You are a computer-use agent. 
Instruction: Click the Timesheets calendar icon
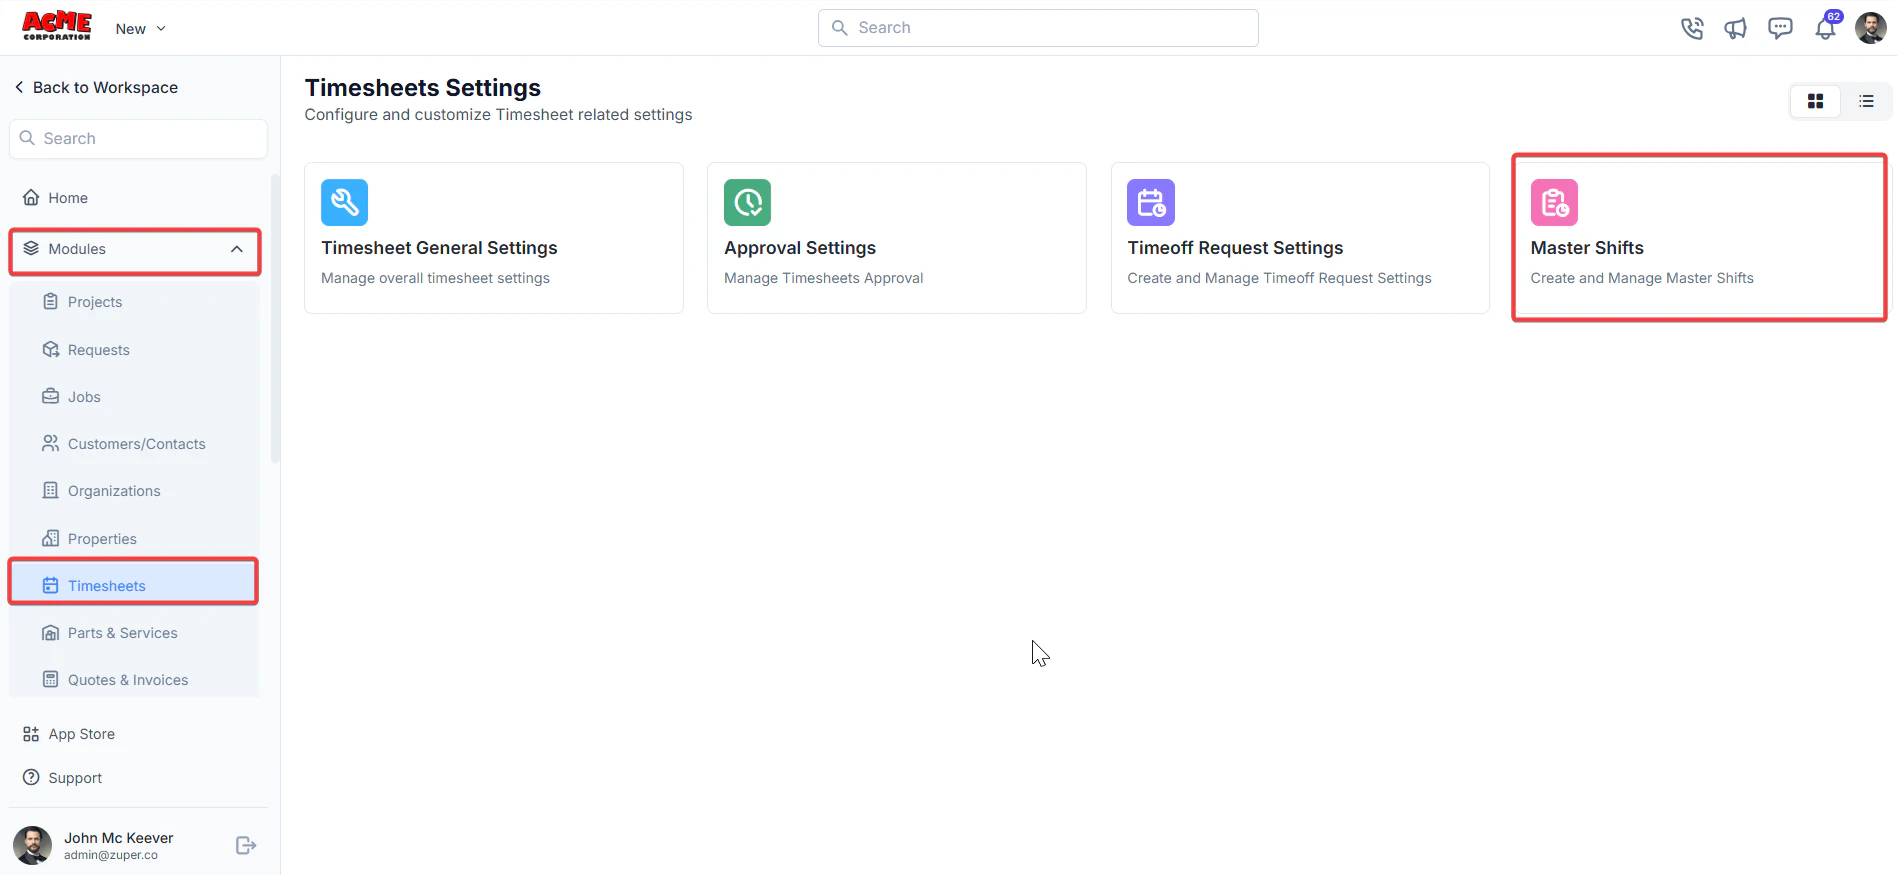click(x=51, y=585)
